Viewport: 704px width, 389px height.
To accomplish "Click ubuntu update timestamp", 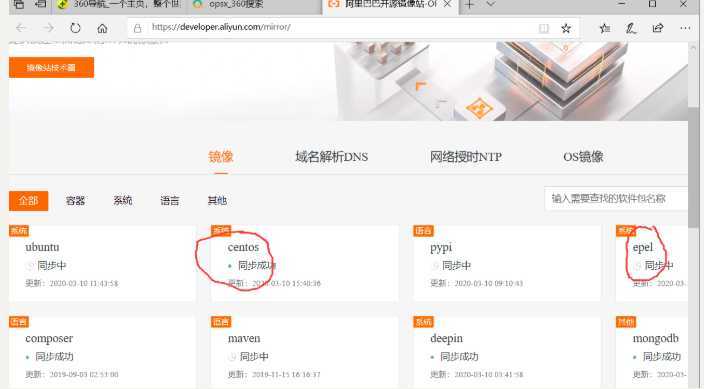I will [x=72, y=283].
